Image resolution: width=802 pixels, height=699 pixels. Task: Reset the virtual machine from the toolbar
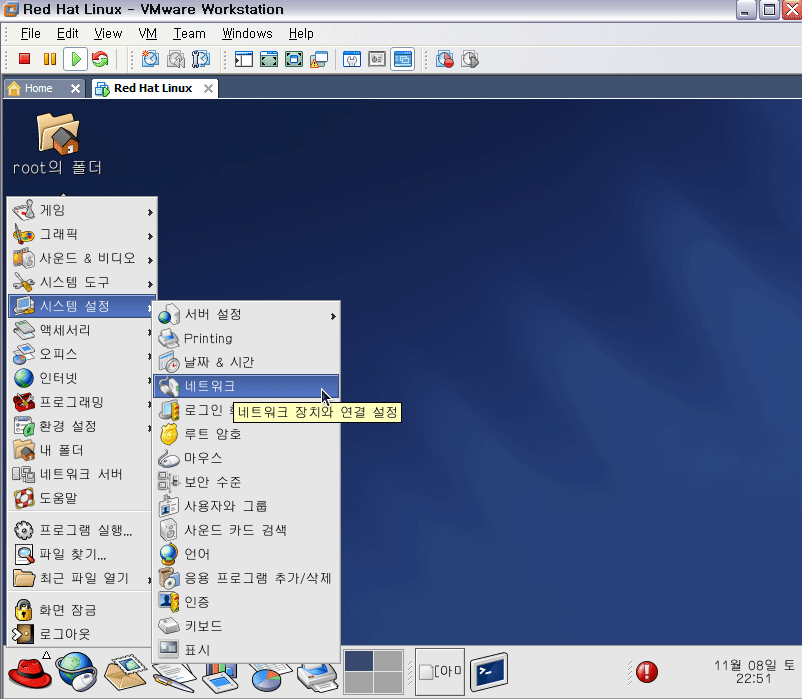point(100,59)
